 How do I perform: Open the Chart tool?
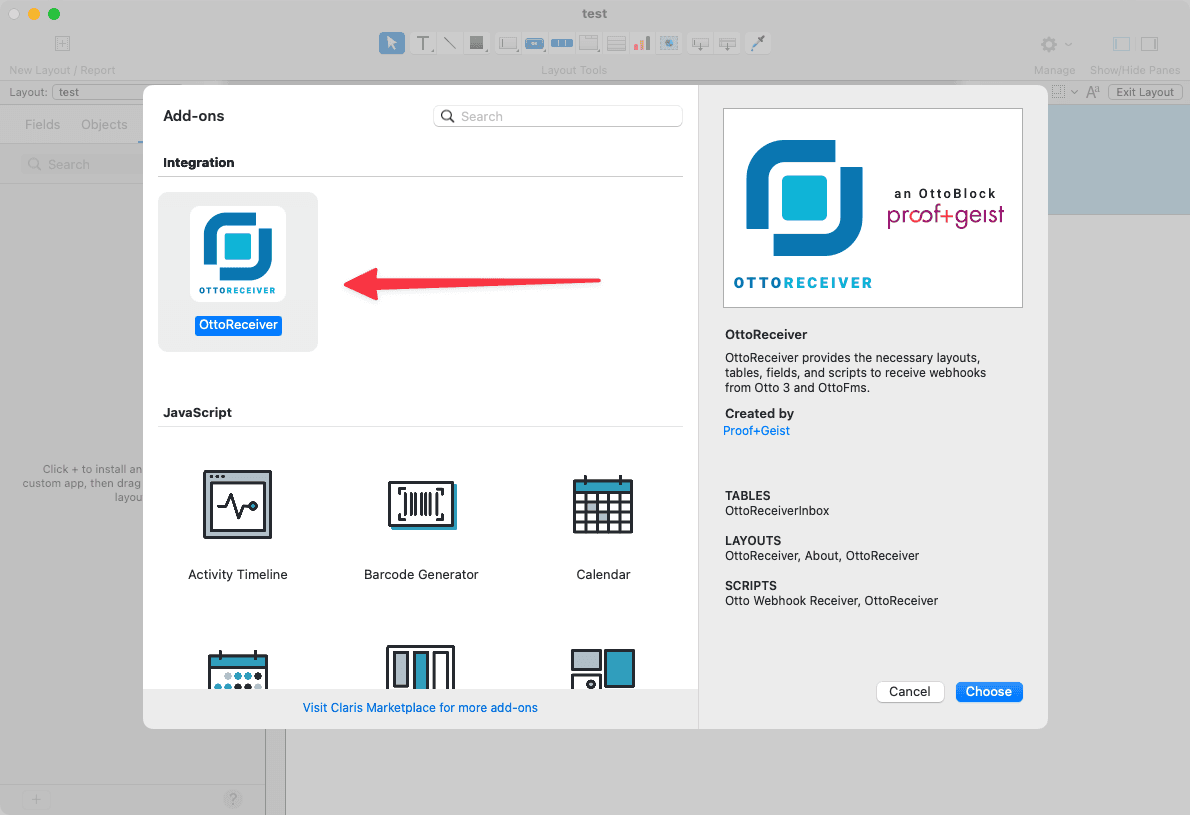coord(641,43)
